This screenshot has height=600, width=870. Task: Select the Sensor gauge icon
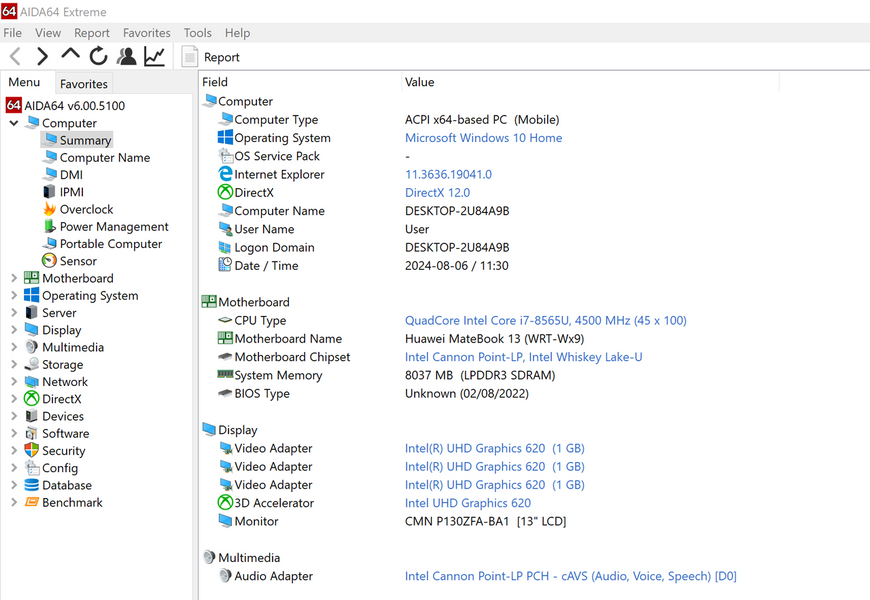tap(49, 260)
